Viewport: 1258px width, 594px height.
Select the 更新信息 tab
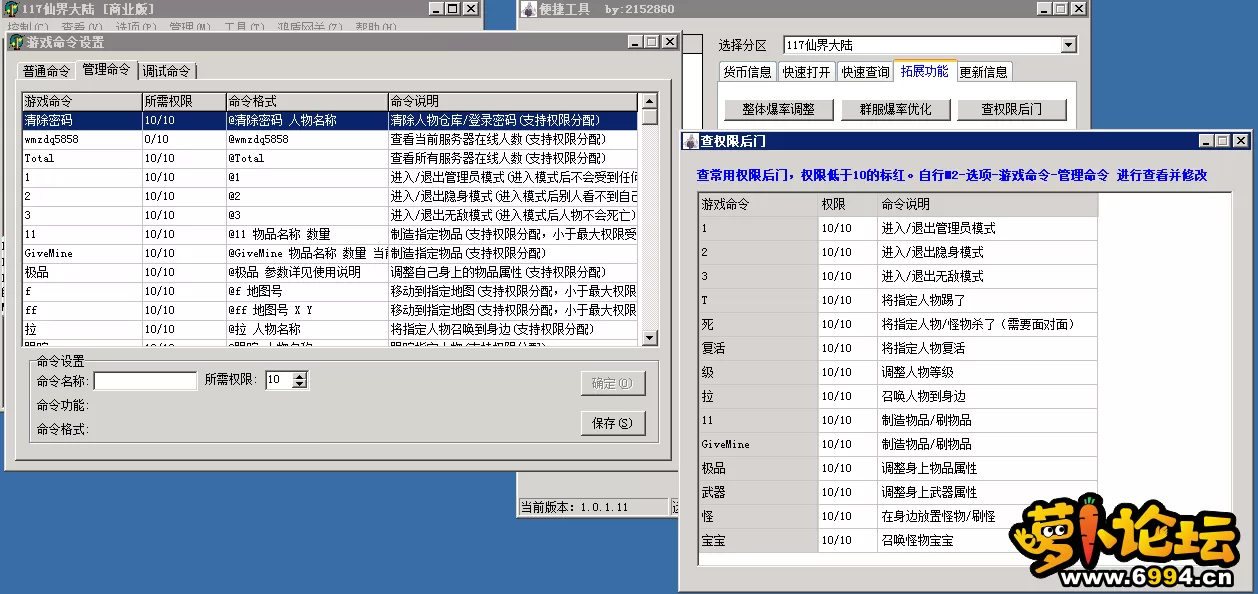pos(984,72)
